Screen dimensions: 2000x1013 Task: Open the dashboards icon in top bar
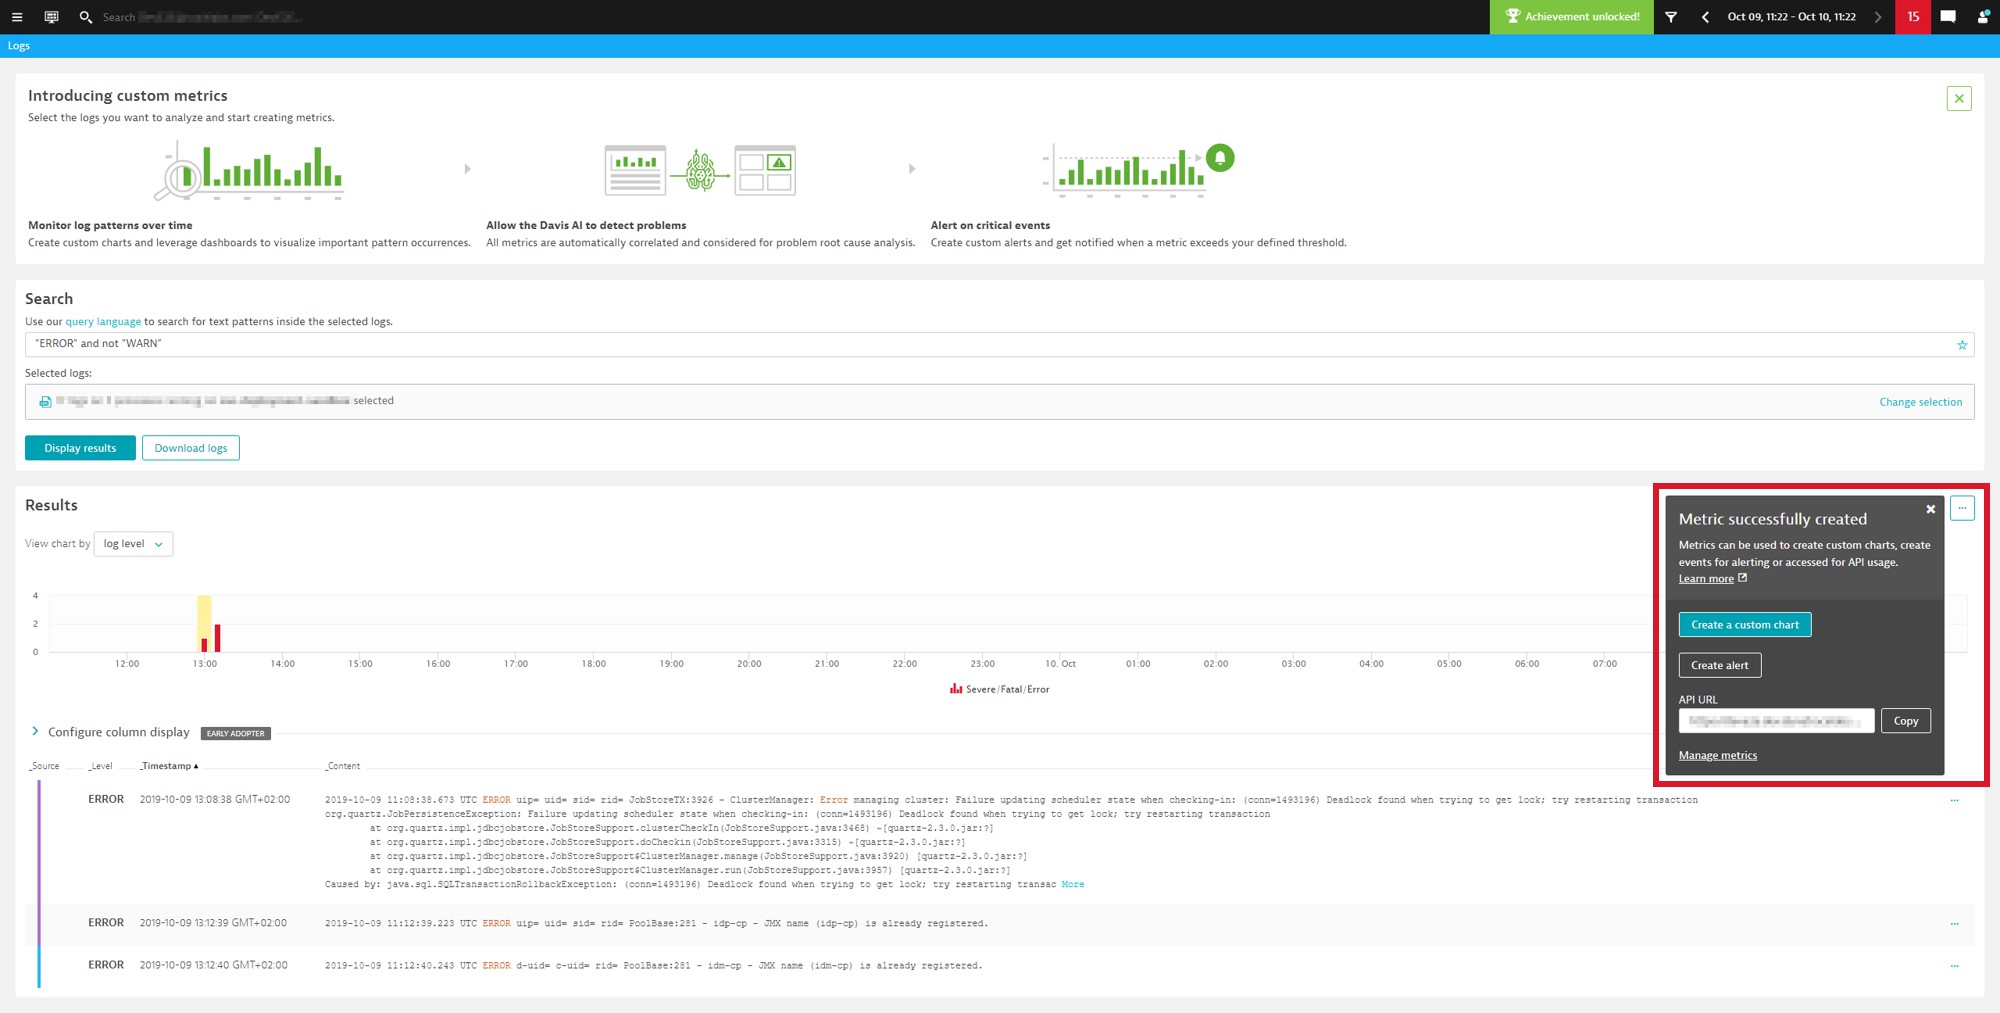point(51,17)
